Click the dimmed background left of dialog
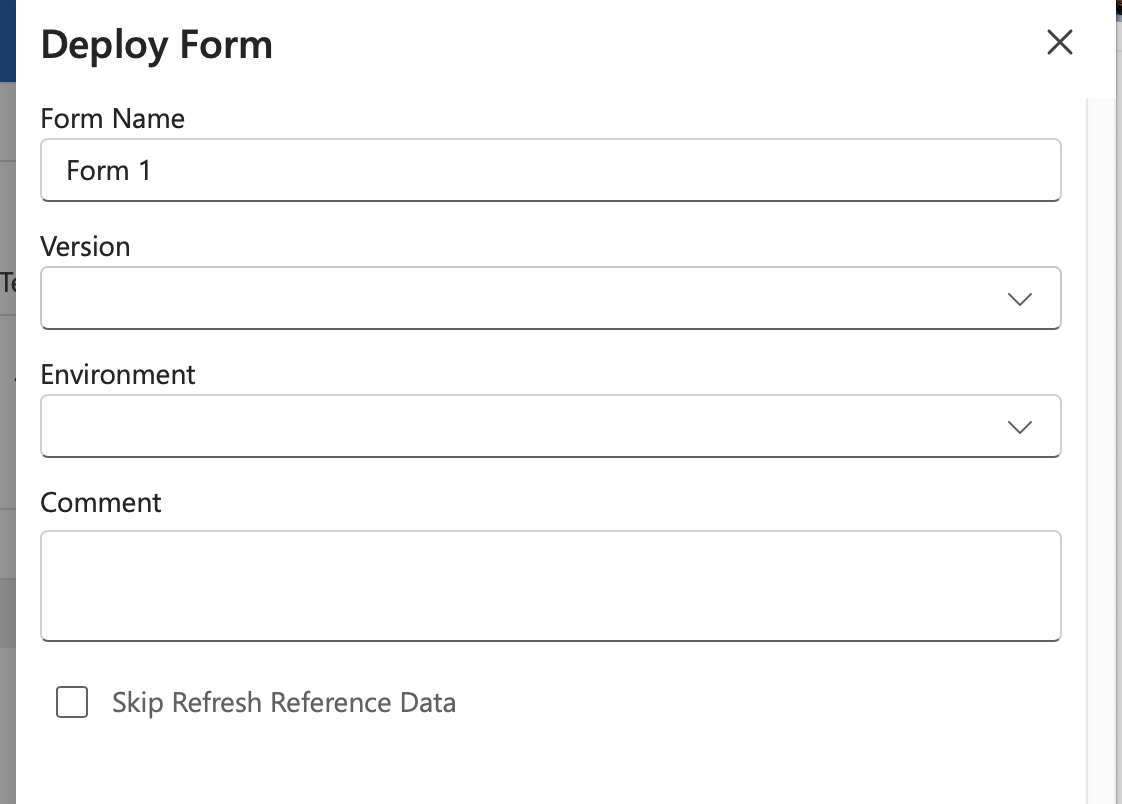Image resolution: width=1122 pixels, height=804 pixels. (x=7, y=450)
